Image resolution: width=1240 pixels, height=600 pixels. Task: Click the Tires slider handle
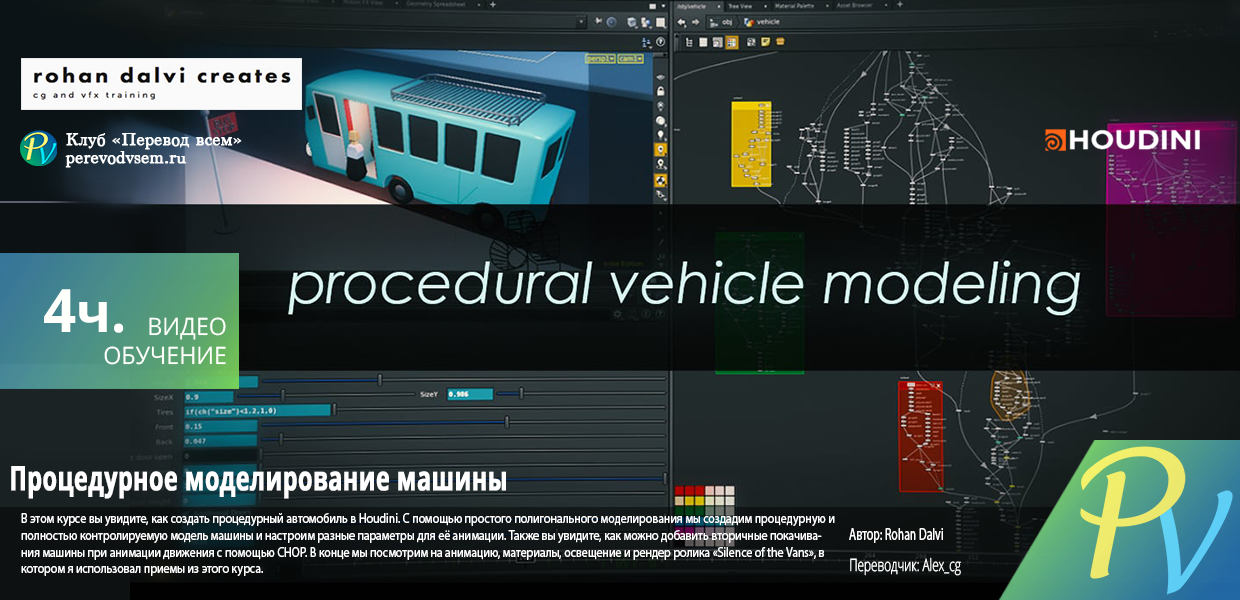tap(334, 410)
